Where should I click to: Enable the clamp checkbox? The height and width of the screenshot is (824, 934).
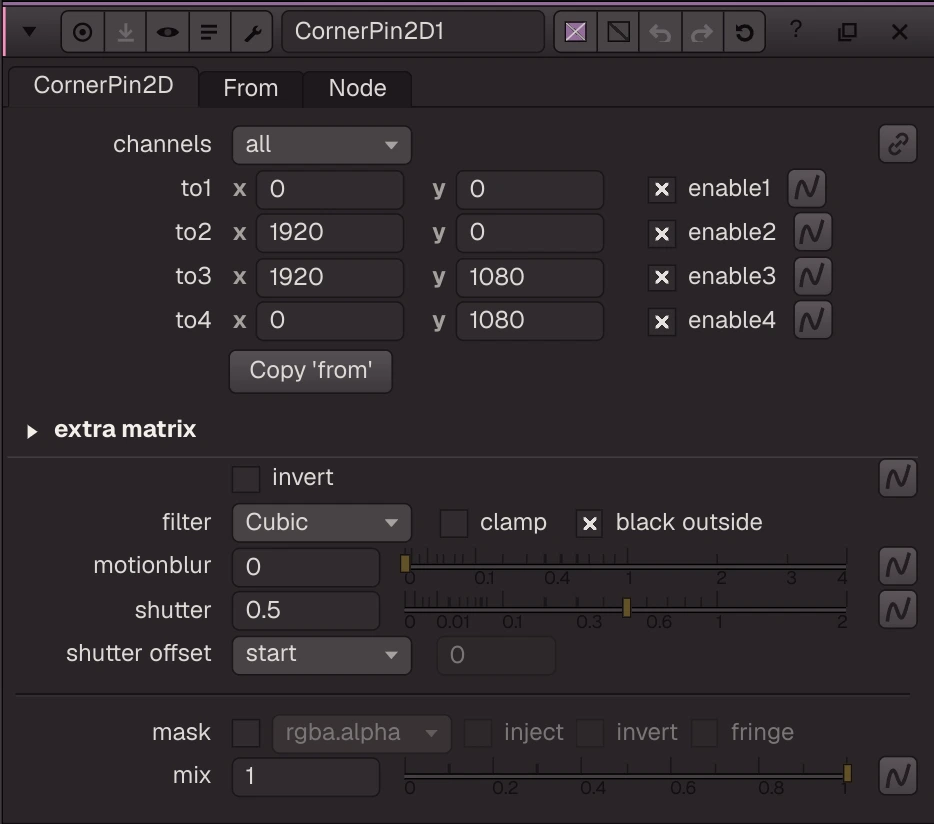click(453, 523)
